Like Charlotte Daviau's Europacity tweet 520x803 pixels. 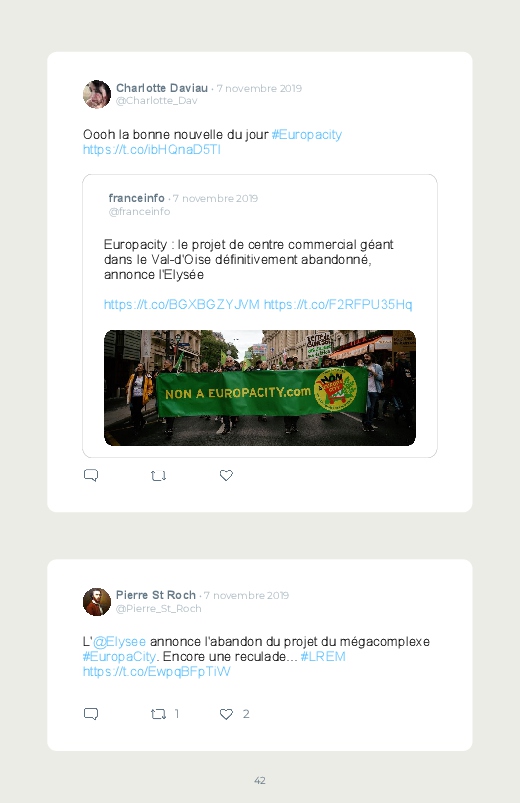[x=226, y=475]
